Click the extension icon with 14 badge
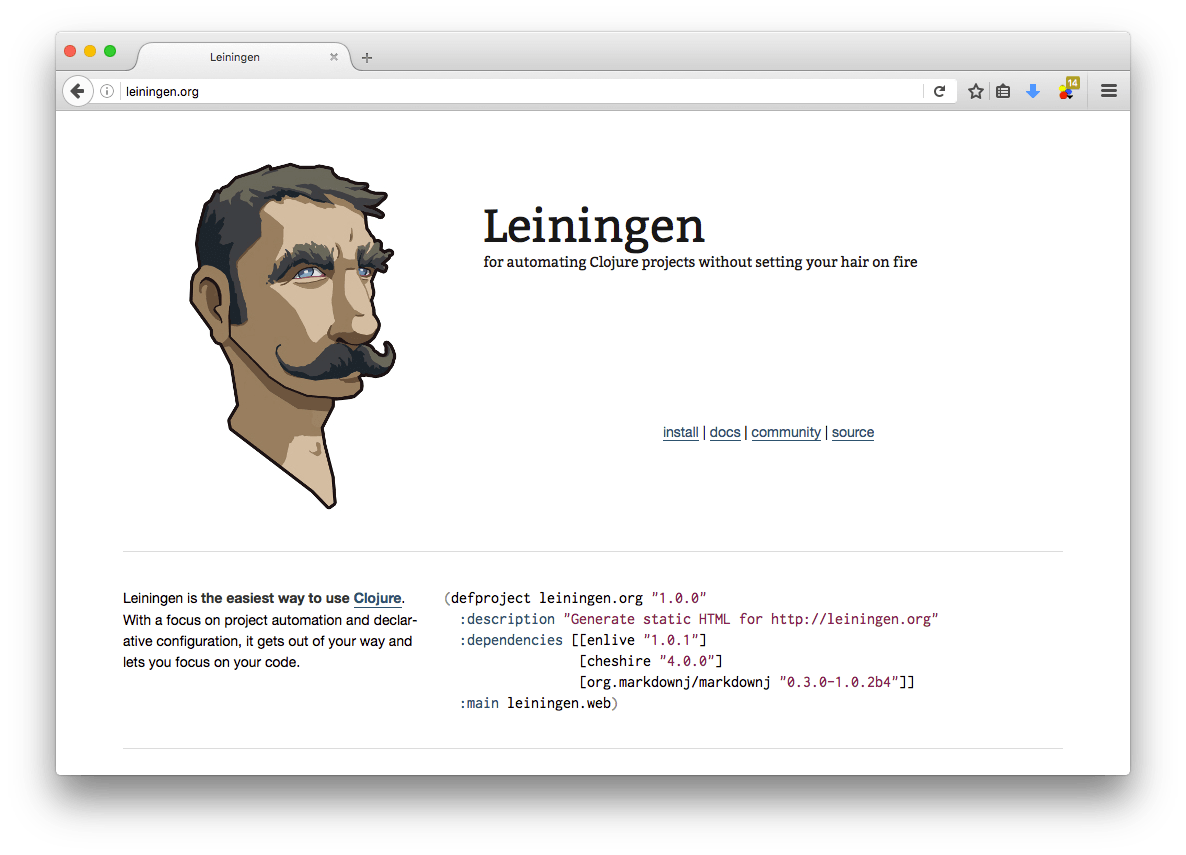 pos(1068,89)
